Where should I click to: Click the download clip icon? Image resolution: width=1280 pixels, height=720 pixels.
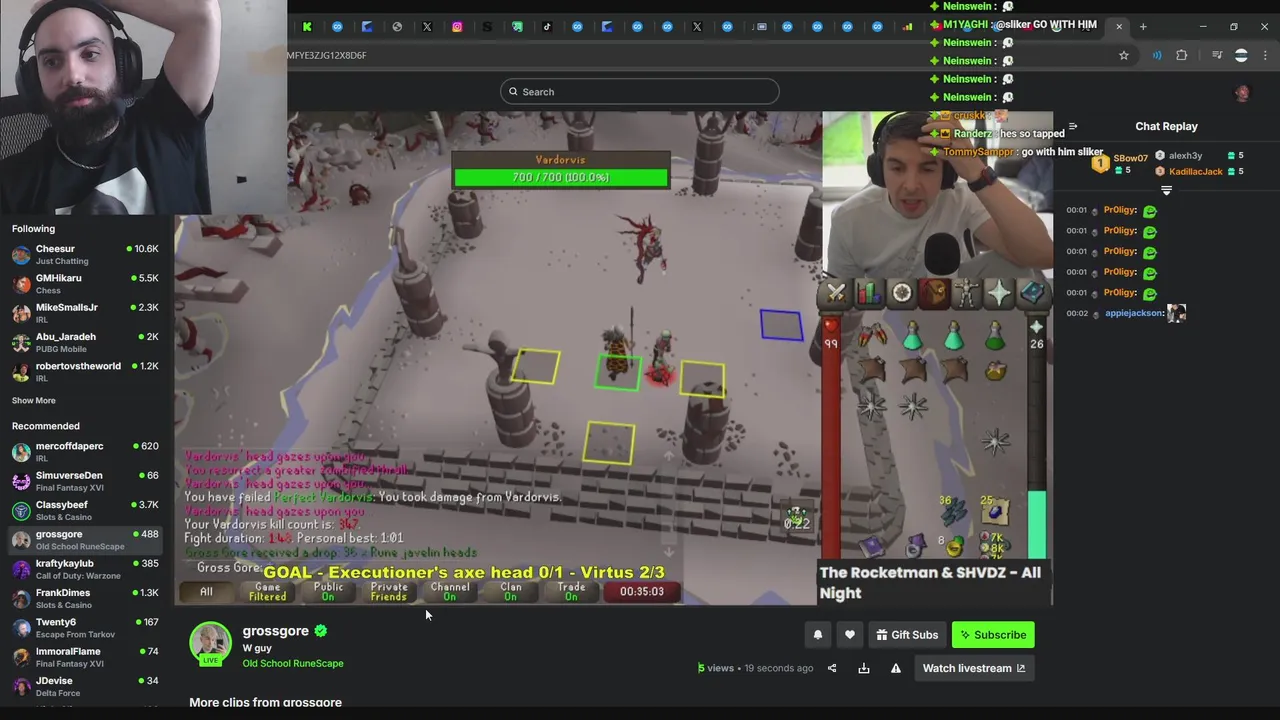[x=864, y=668]
